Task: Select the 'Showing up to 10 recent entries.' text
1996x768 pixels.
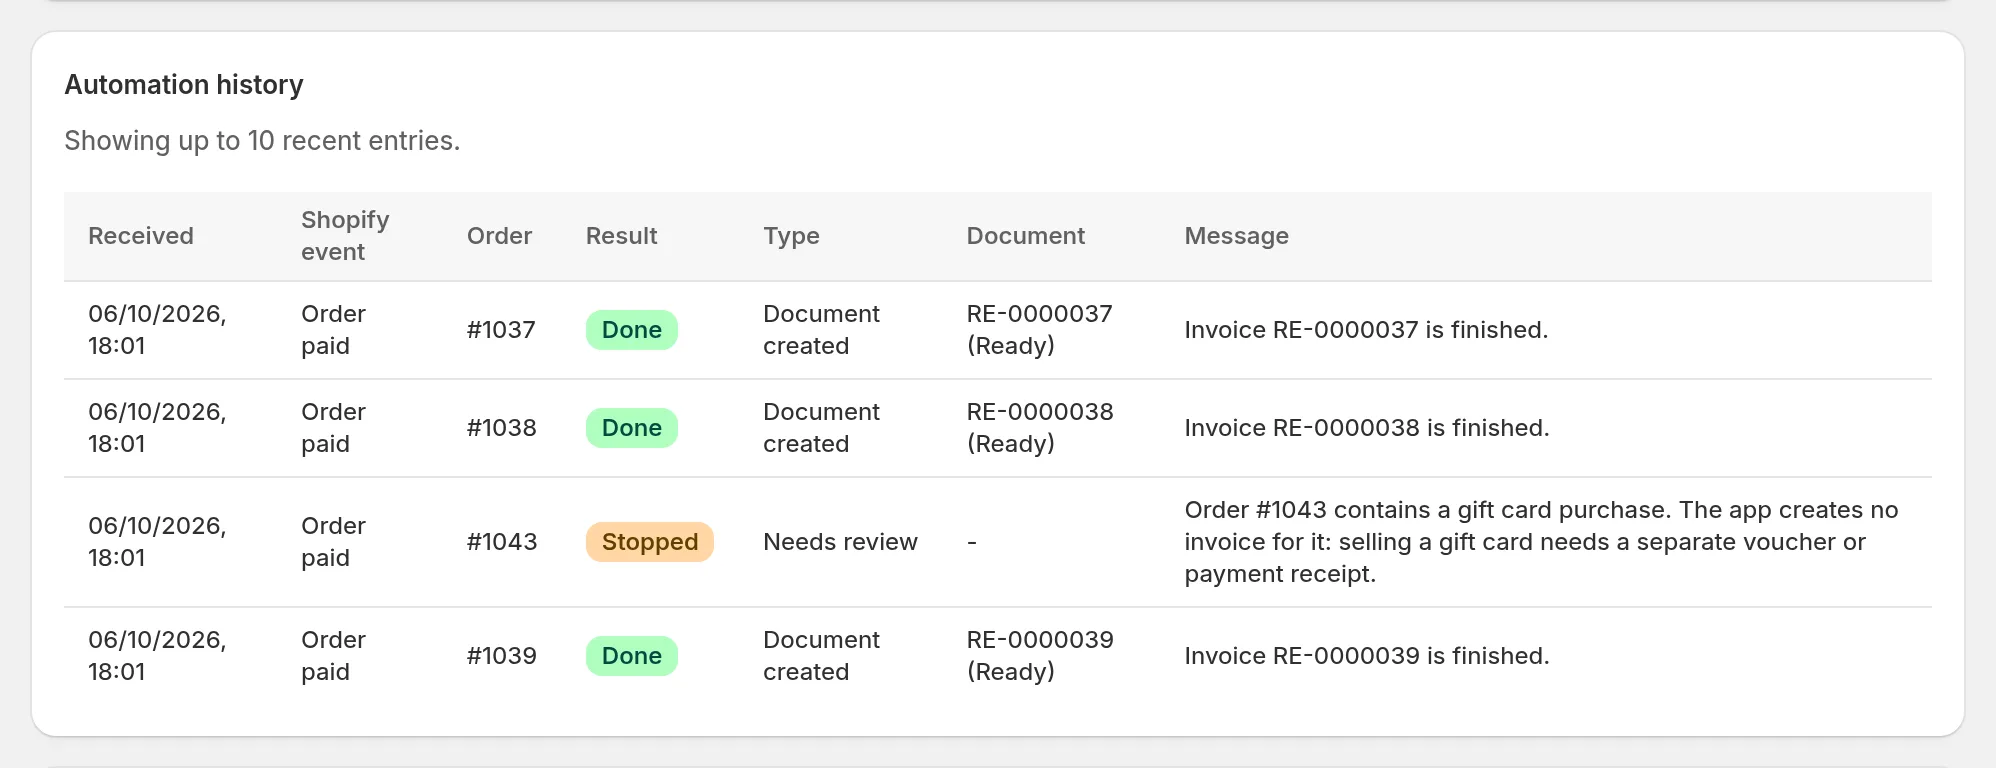Action: (262, 141)
